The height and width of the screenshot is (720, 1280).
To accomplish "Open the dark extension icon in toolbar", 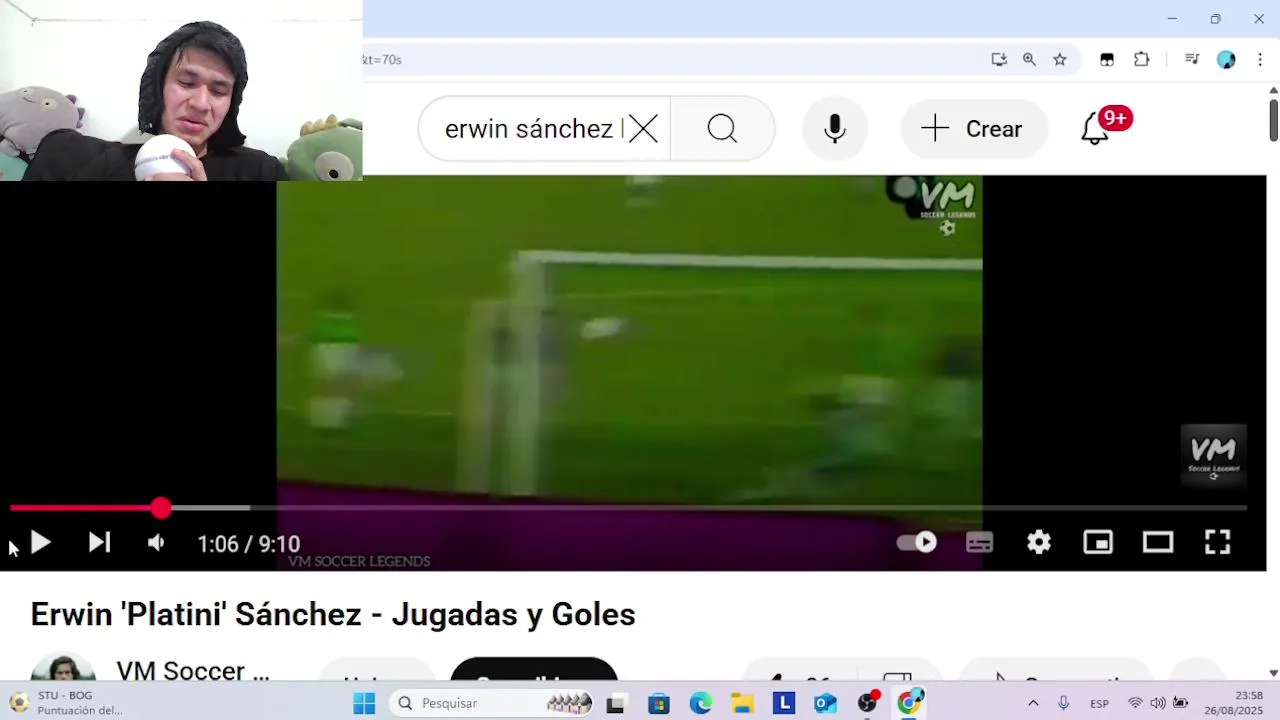I will [x=1107, y=60].
